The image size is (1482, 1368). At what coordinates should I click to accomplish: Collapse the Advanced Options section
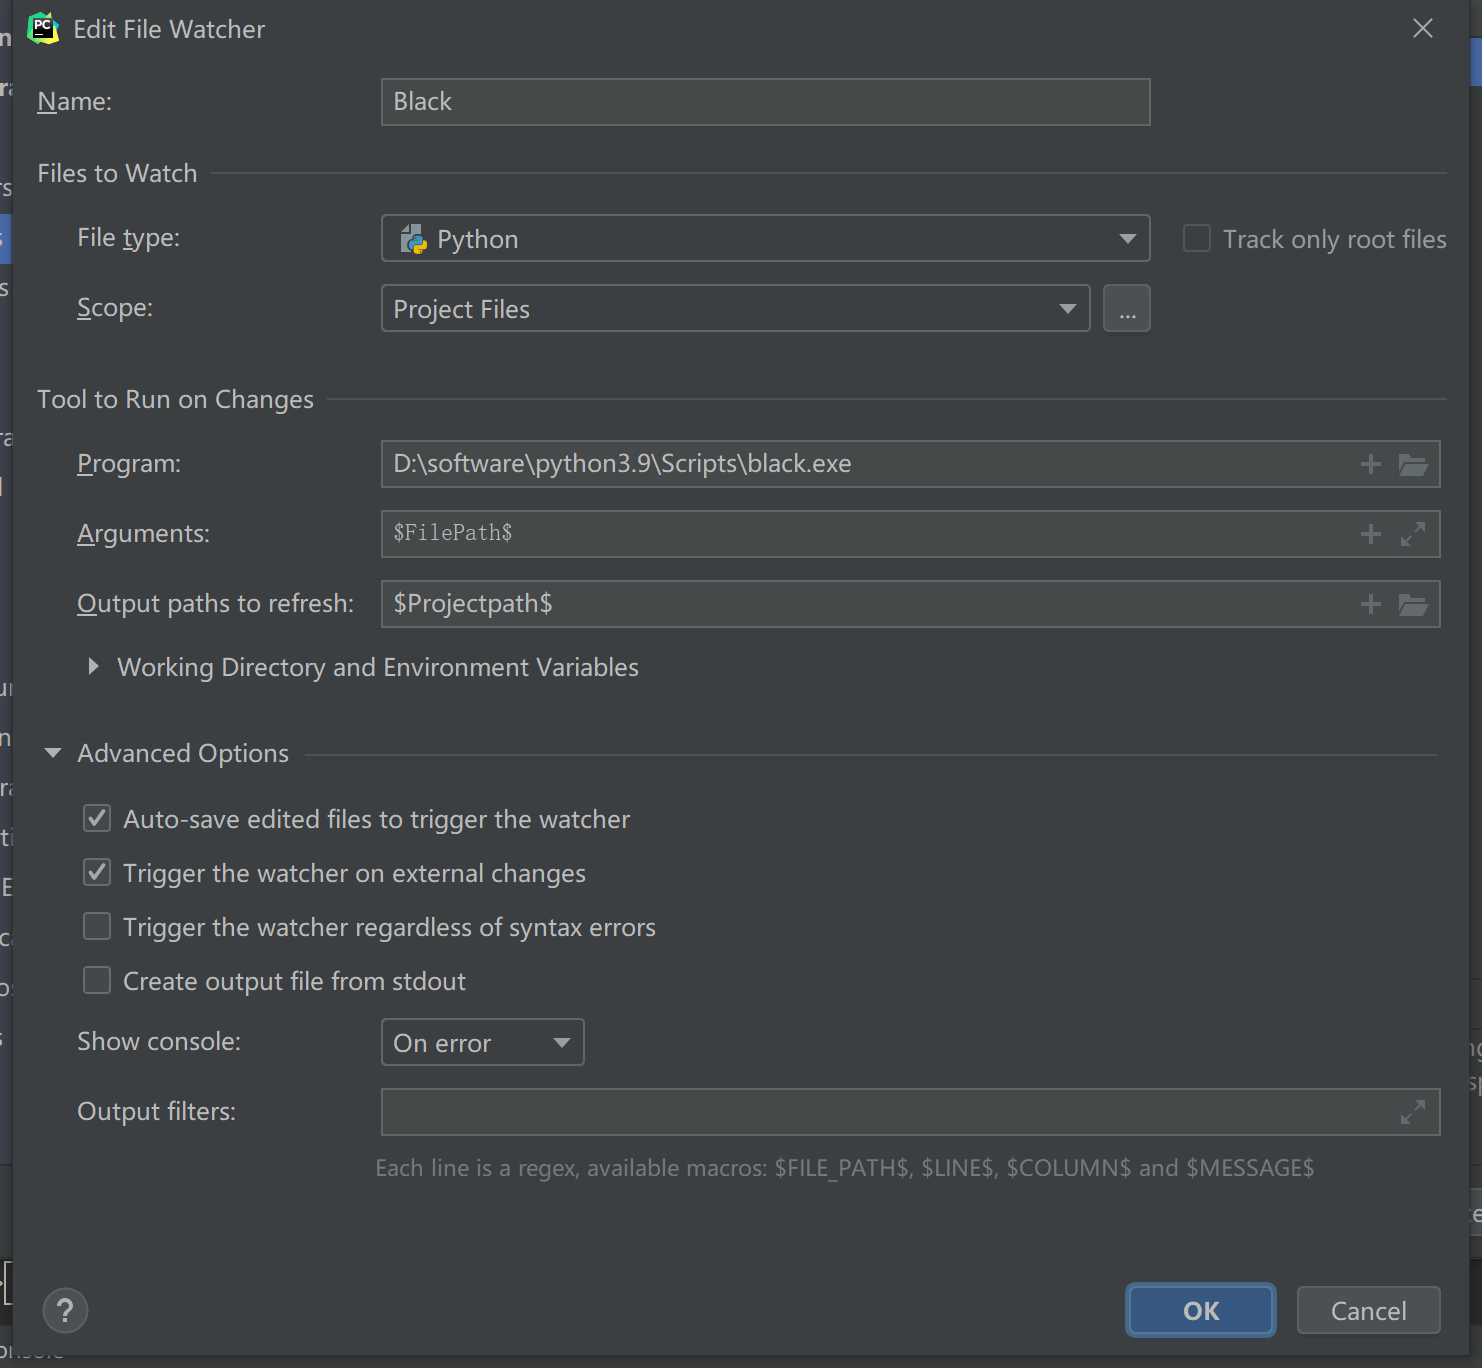click(53, 753)
